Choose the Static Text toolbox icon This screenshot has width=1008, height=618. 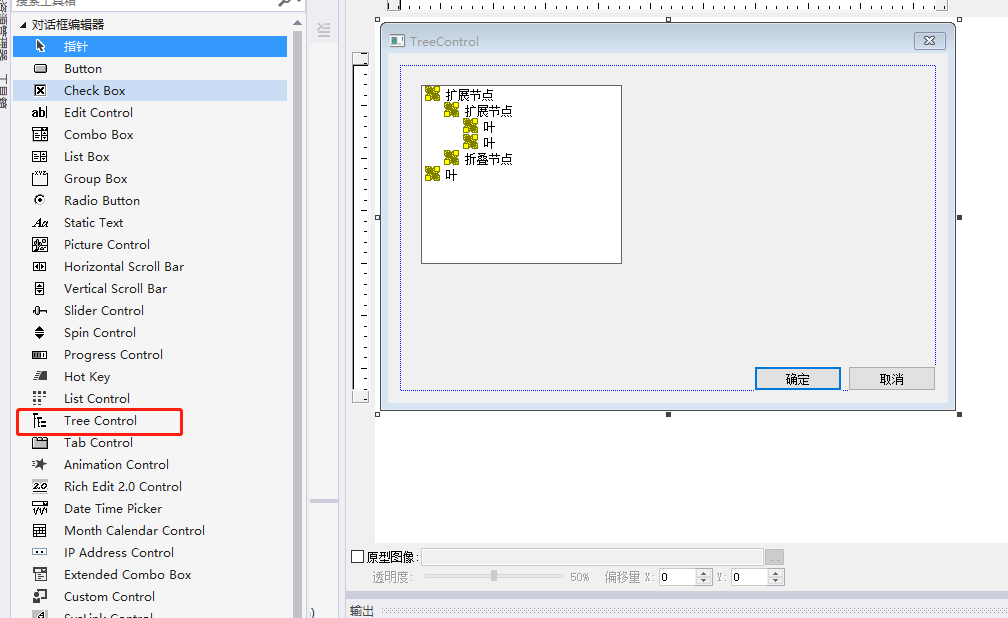(40, 223)
